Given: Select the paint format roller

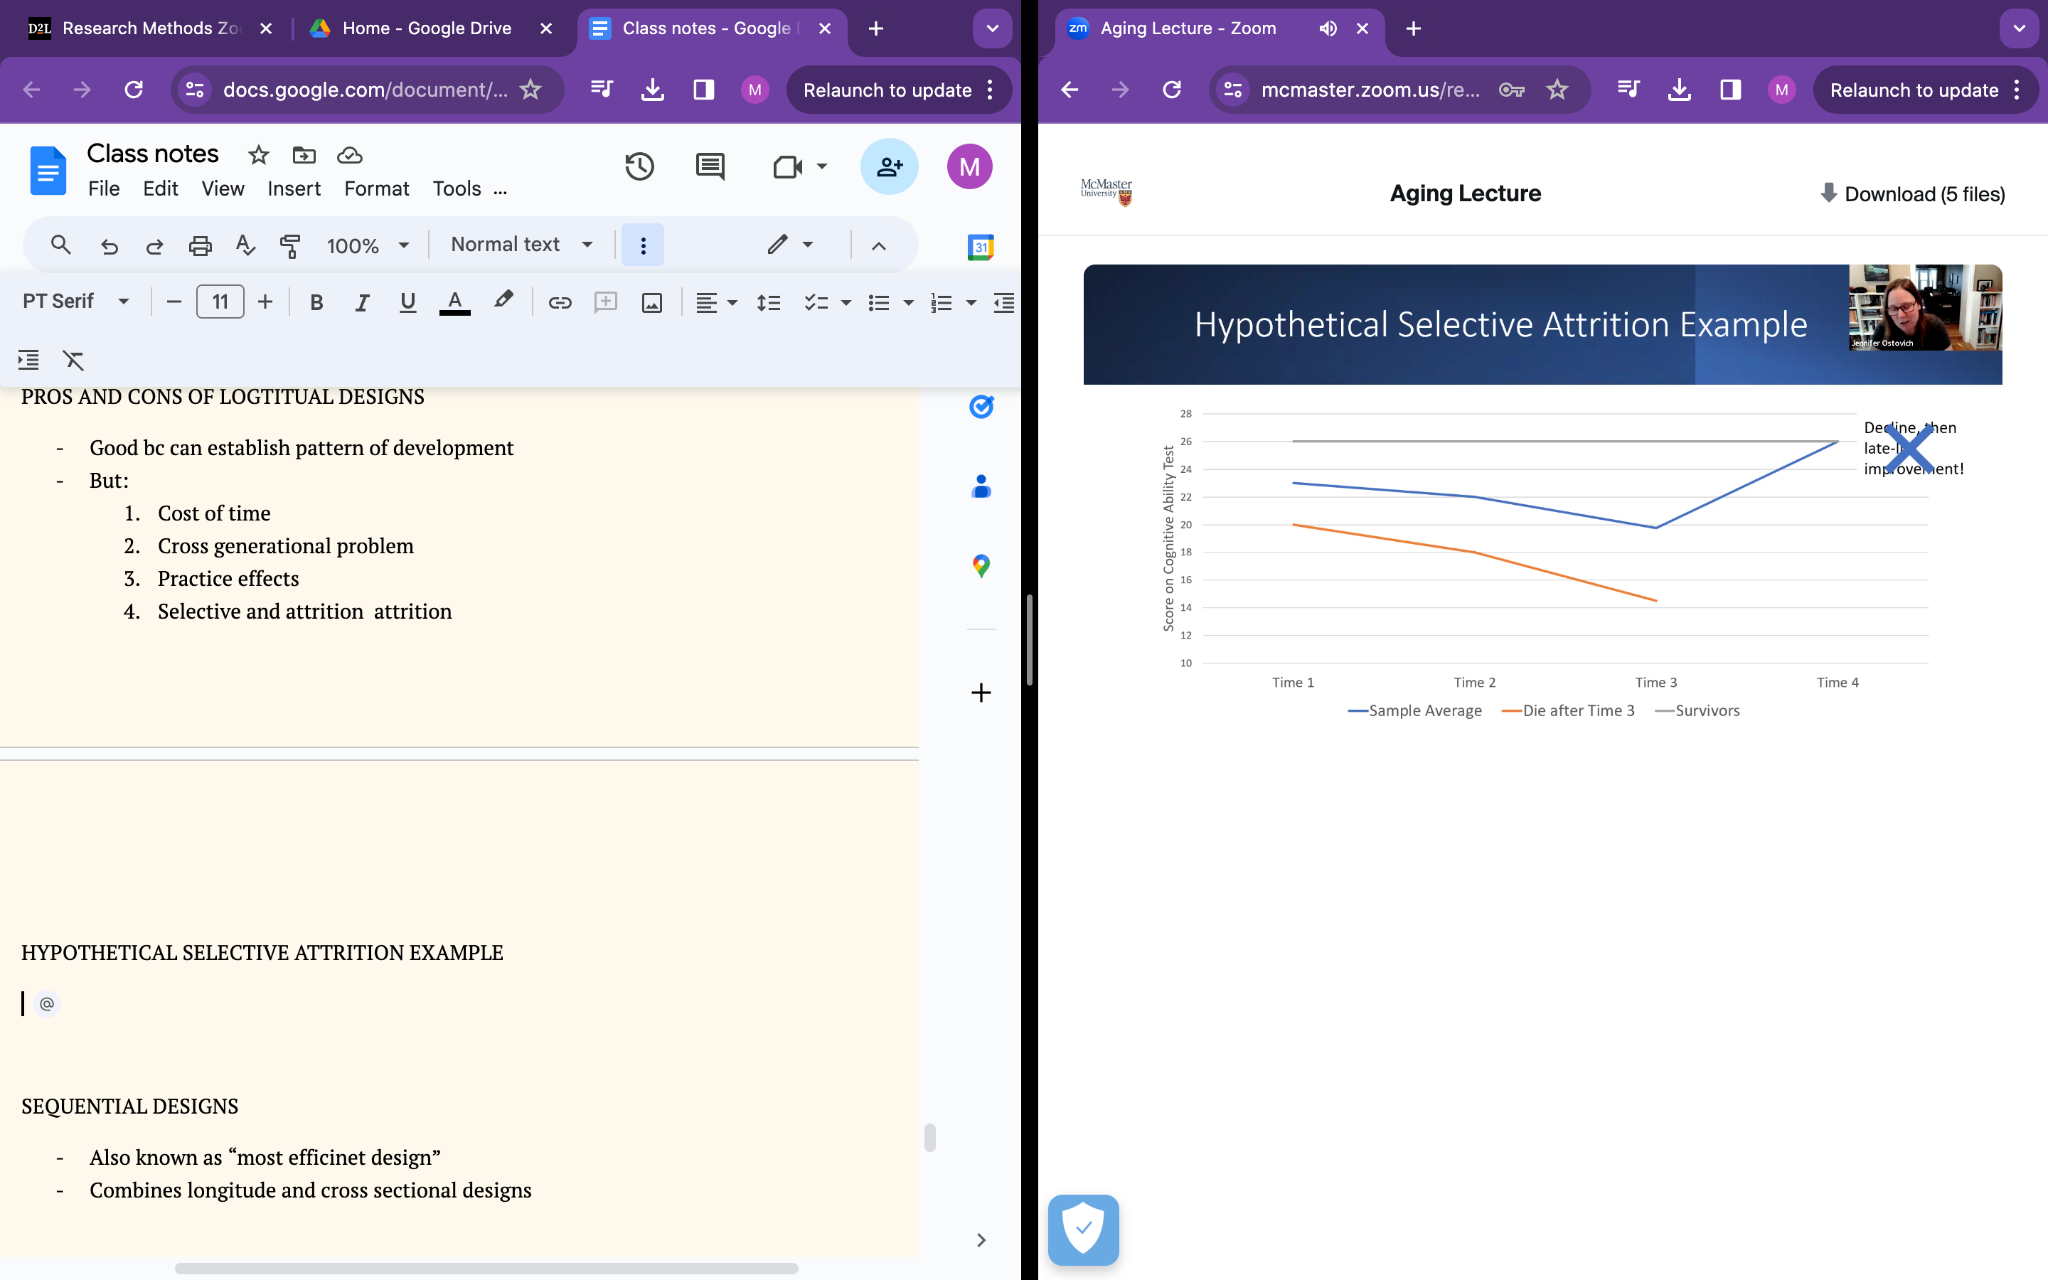Looking at the screenshot, I should (x=290, y=245).
